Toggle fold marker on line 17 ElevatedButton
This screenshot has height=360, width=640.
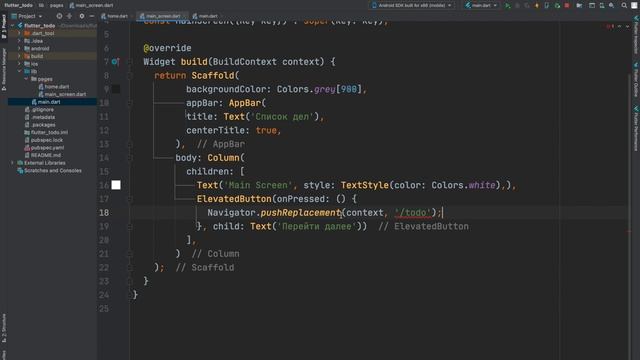(x=130, y=199)
